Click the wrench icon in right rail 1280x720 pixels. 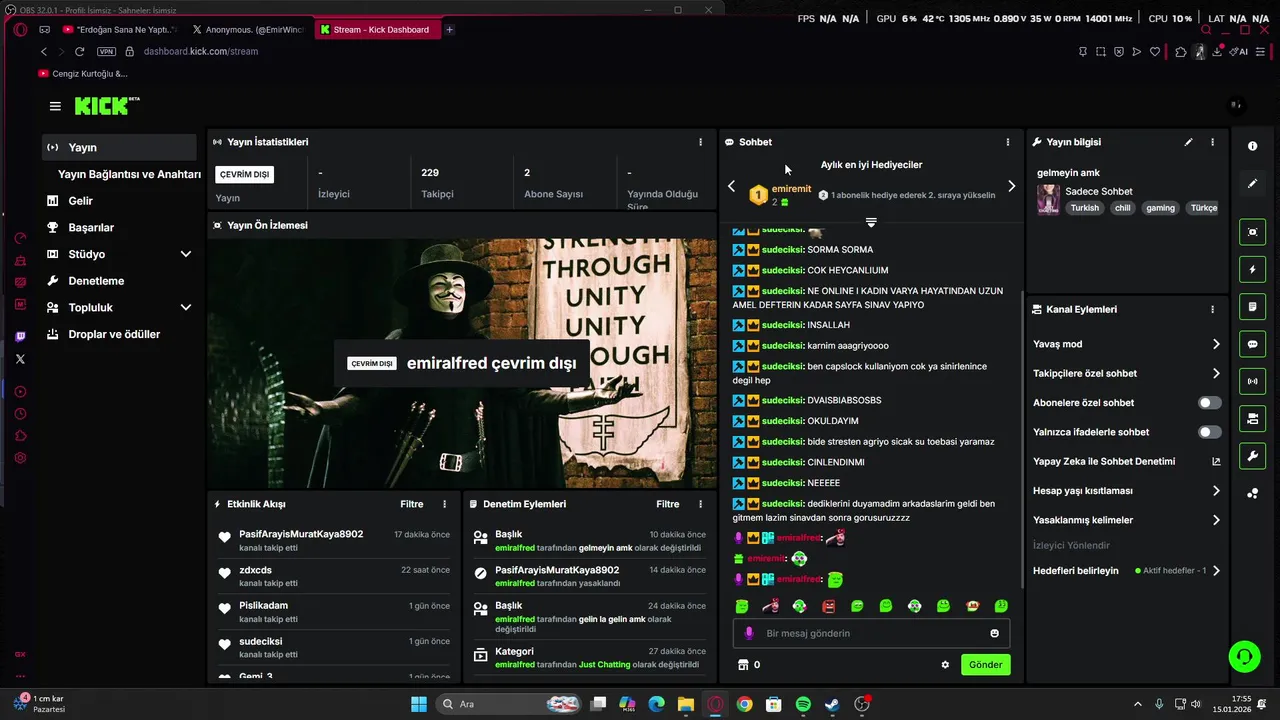[x=1252, y=456]
